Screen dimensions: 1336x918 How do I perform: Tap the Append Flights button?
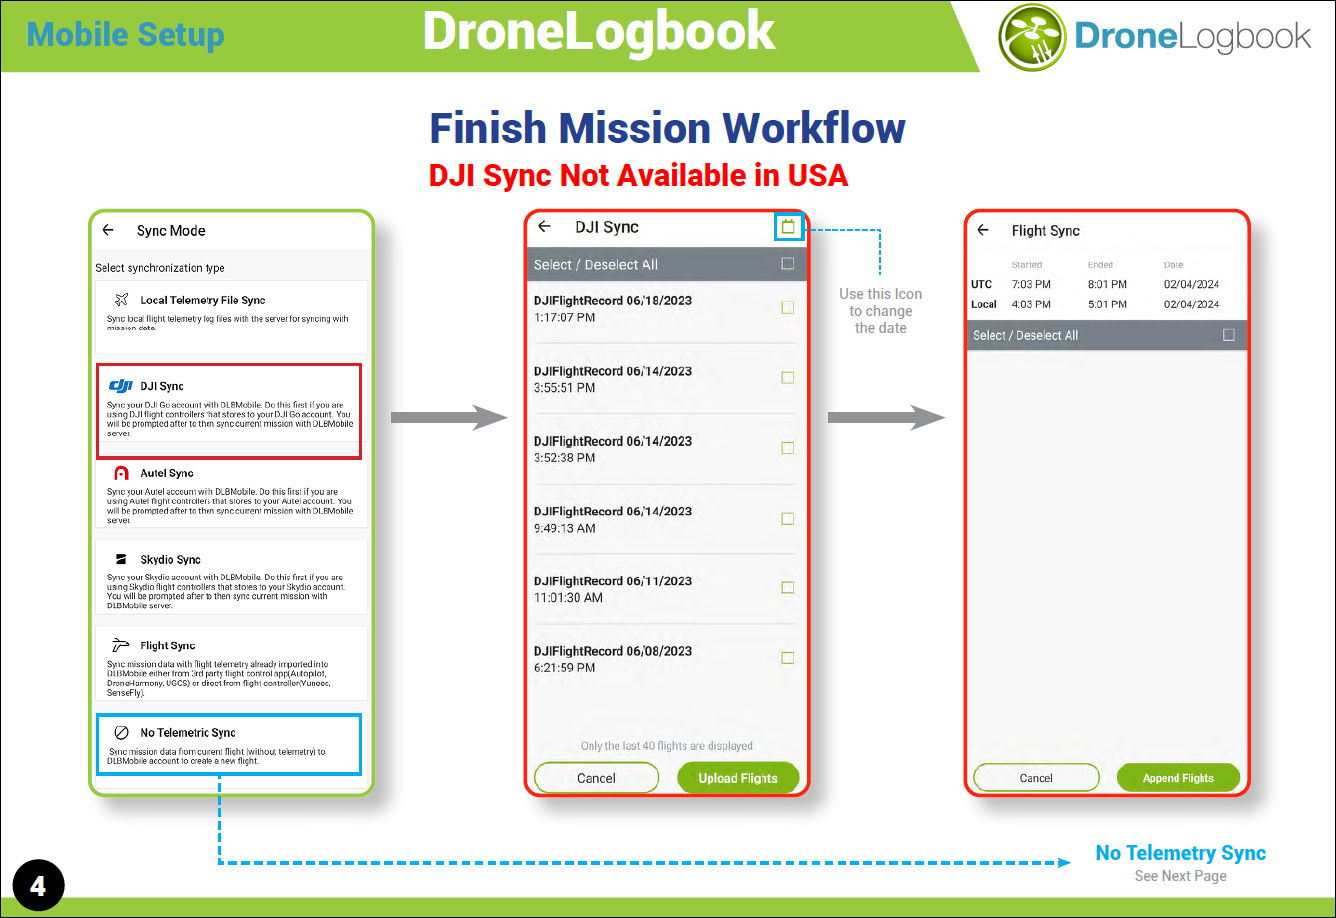pyautogui.click(x=1178, y=778)
